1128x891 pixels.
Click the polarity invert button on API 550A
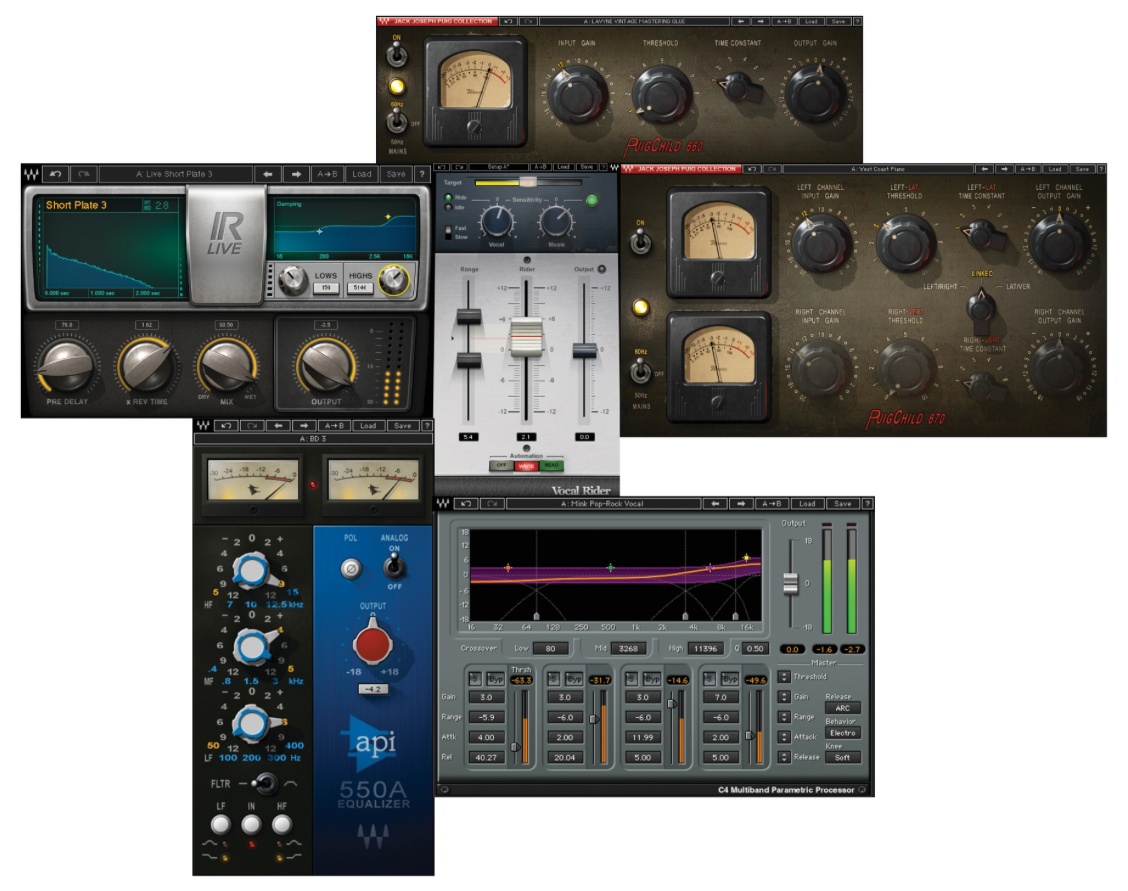tap(350, 568)
